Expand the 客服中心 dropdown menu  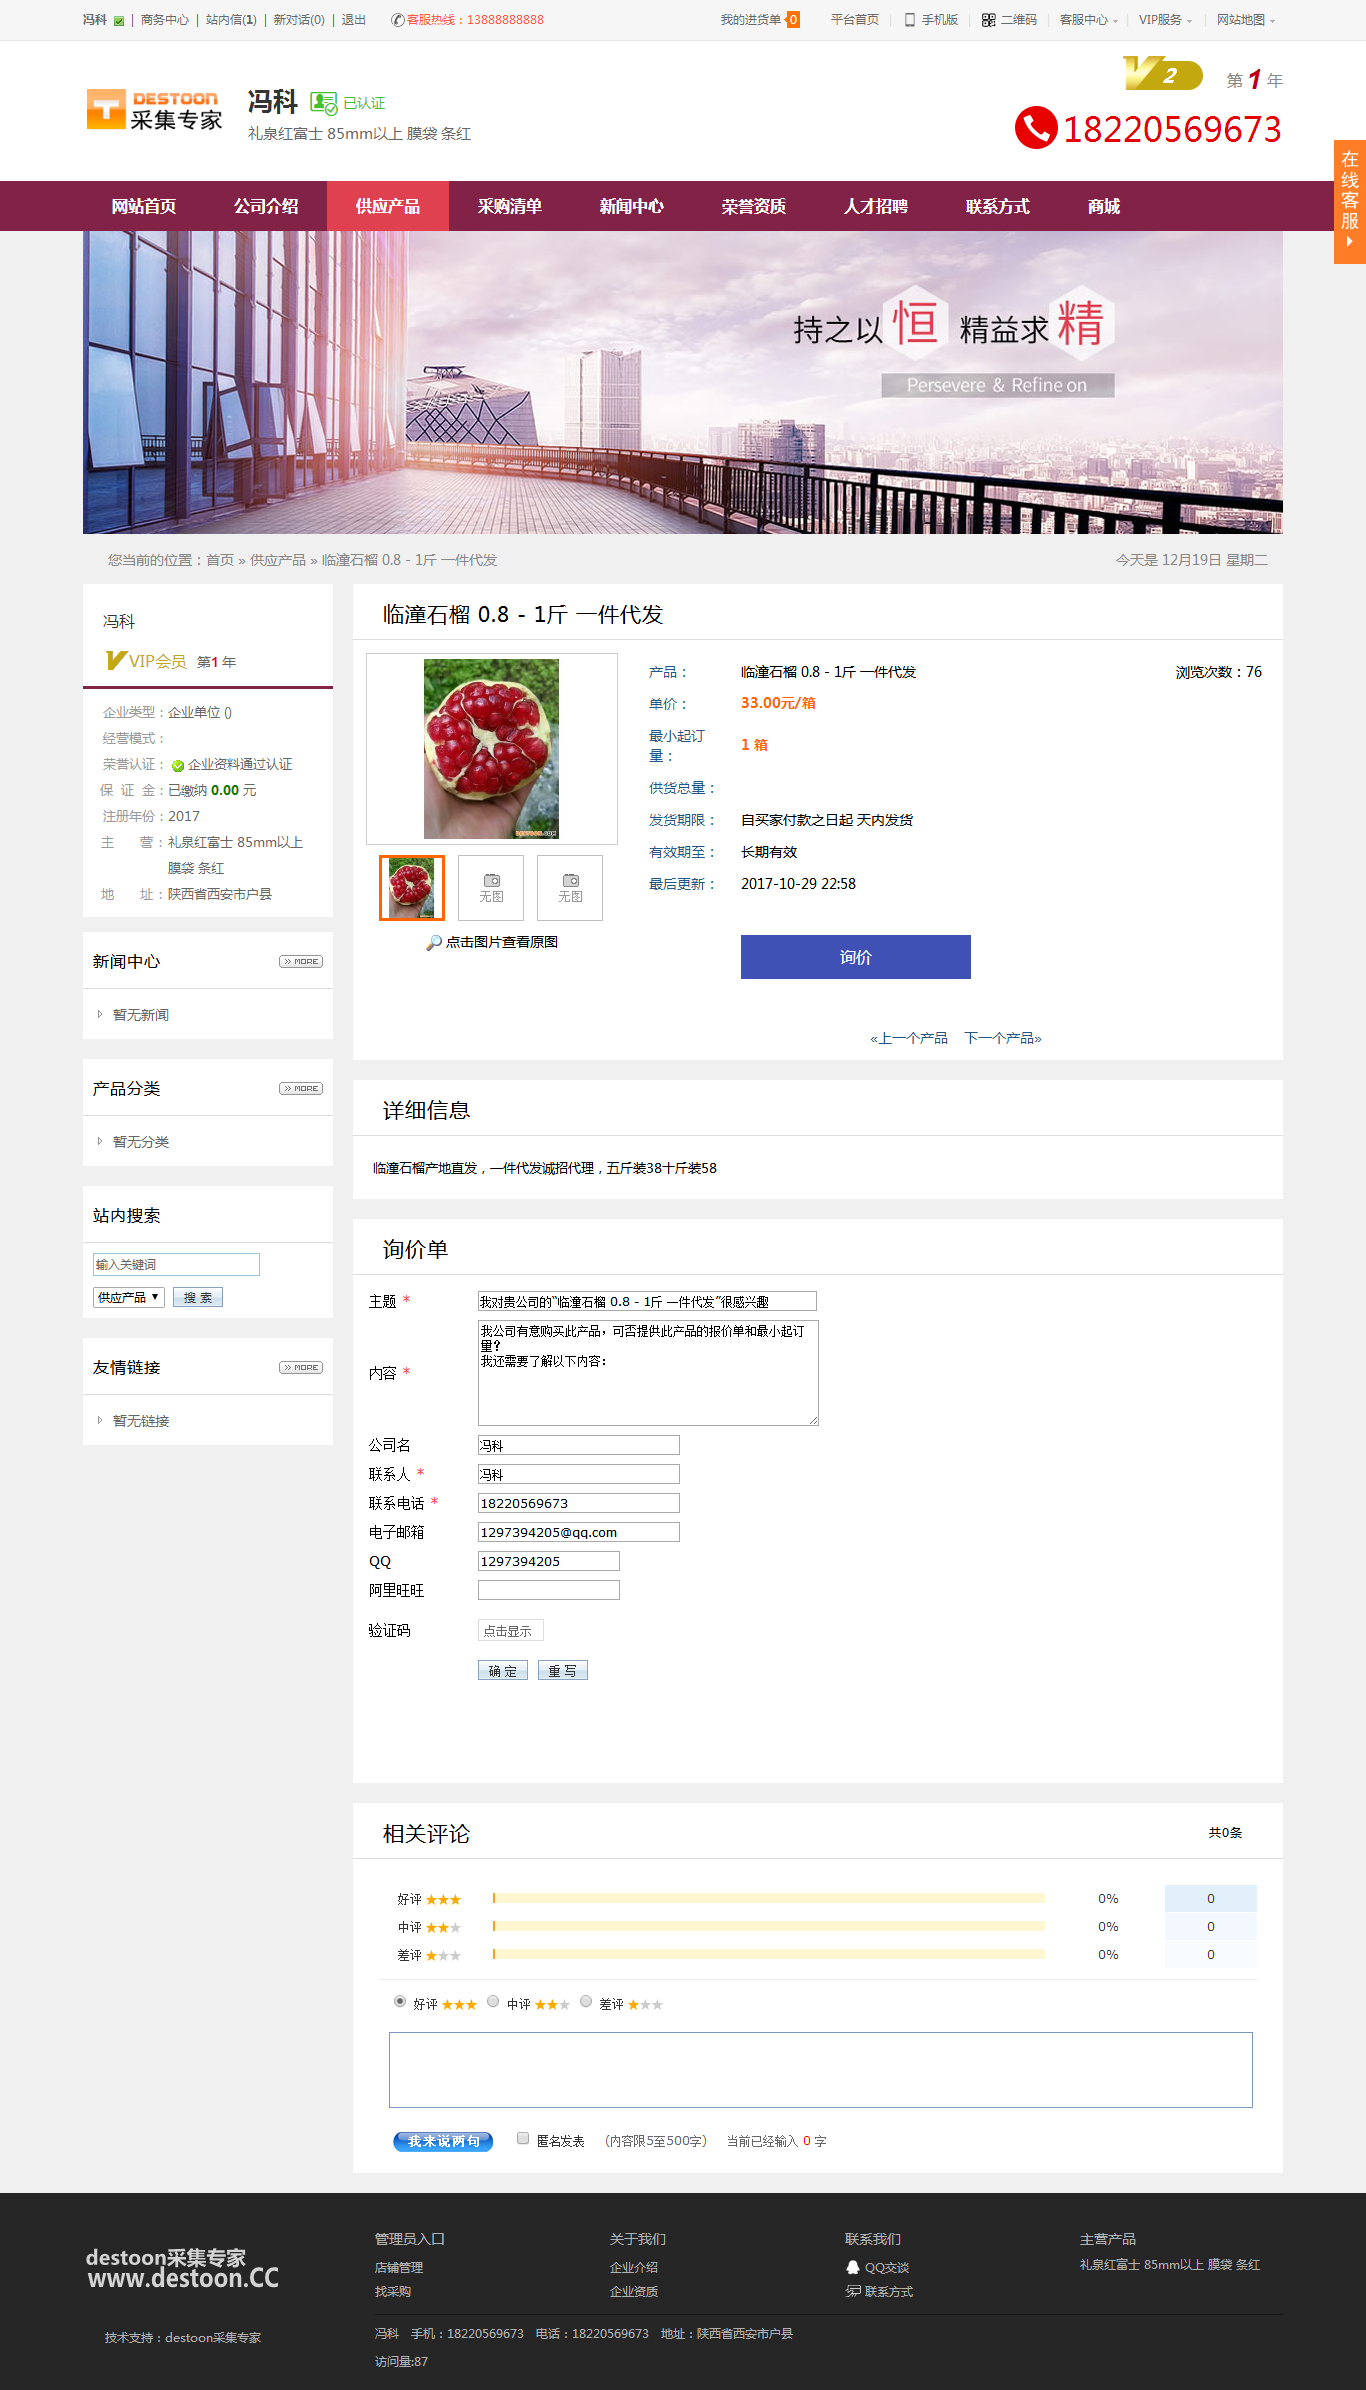(1088, 20)
